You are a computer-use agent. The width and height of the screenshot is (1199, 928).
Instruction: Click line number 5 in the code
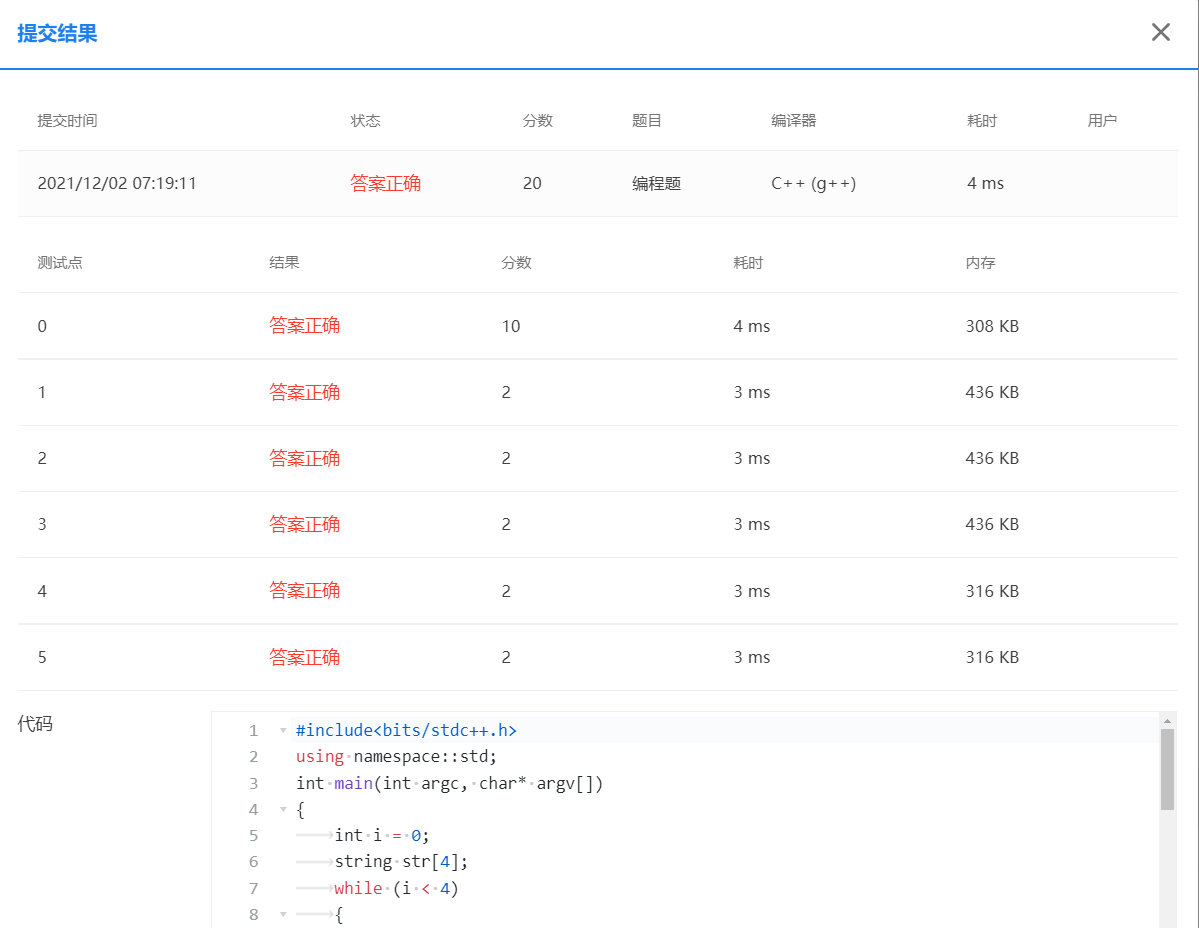(x=252, y=834)
